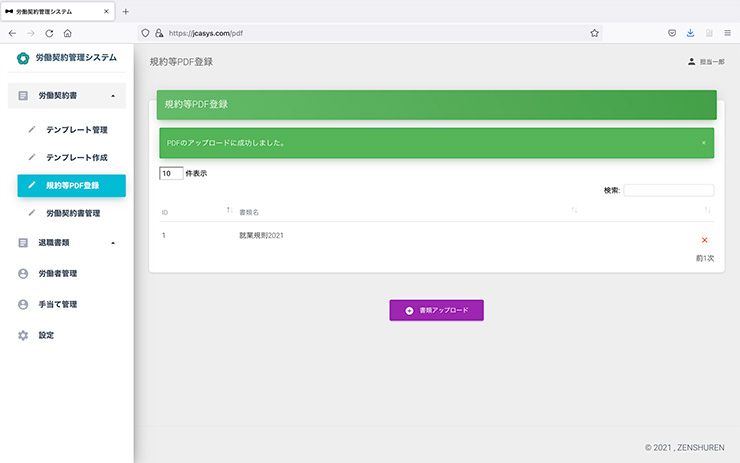Viewport: 740px width, 463px height.
Task: Expand the 退職書類 section arrow
Action: (x=113, y=243)
